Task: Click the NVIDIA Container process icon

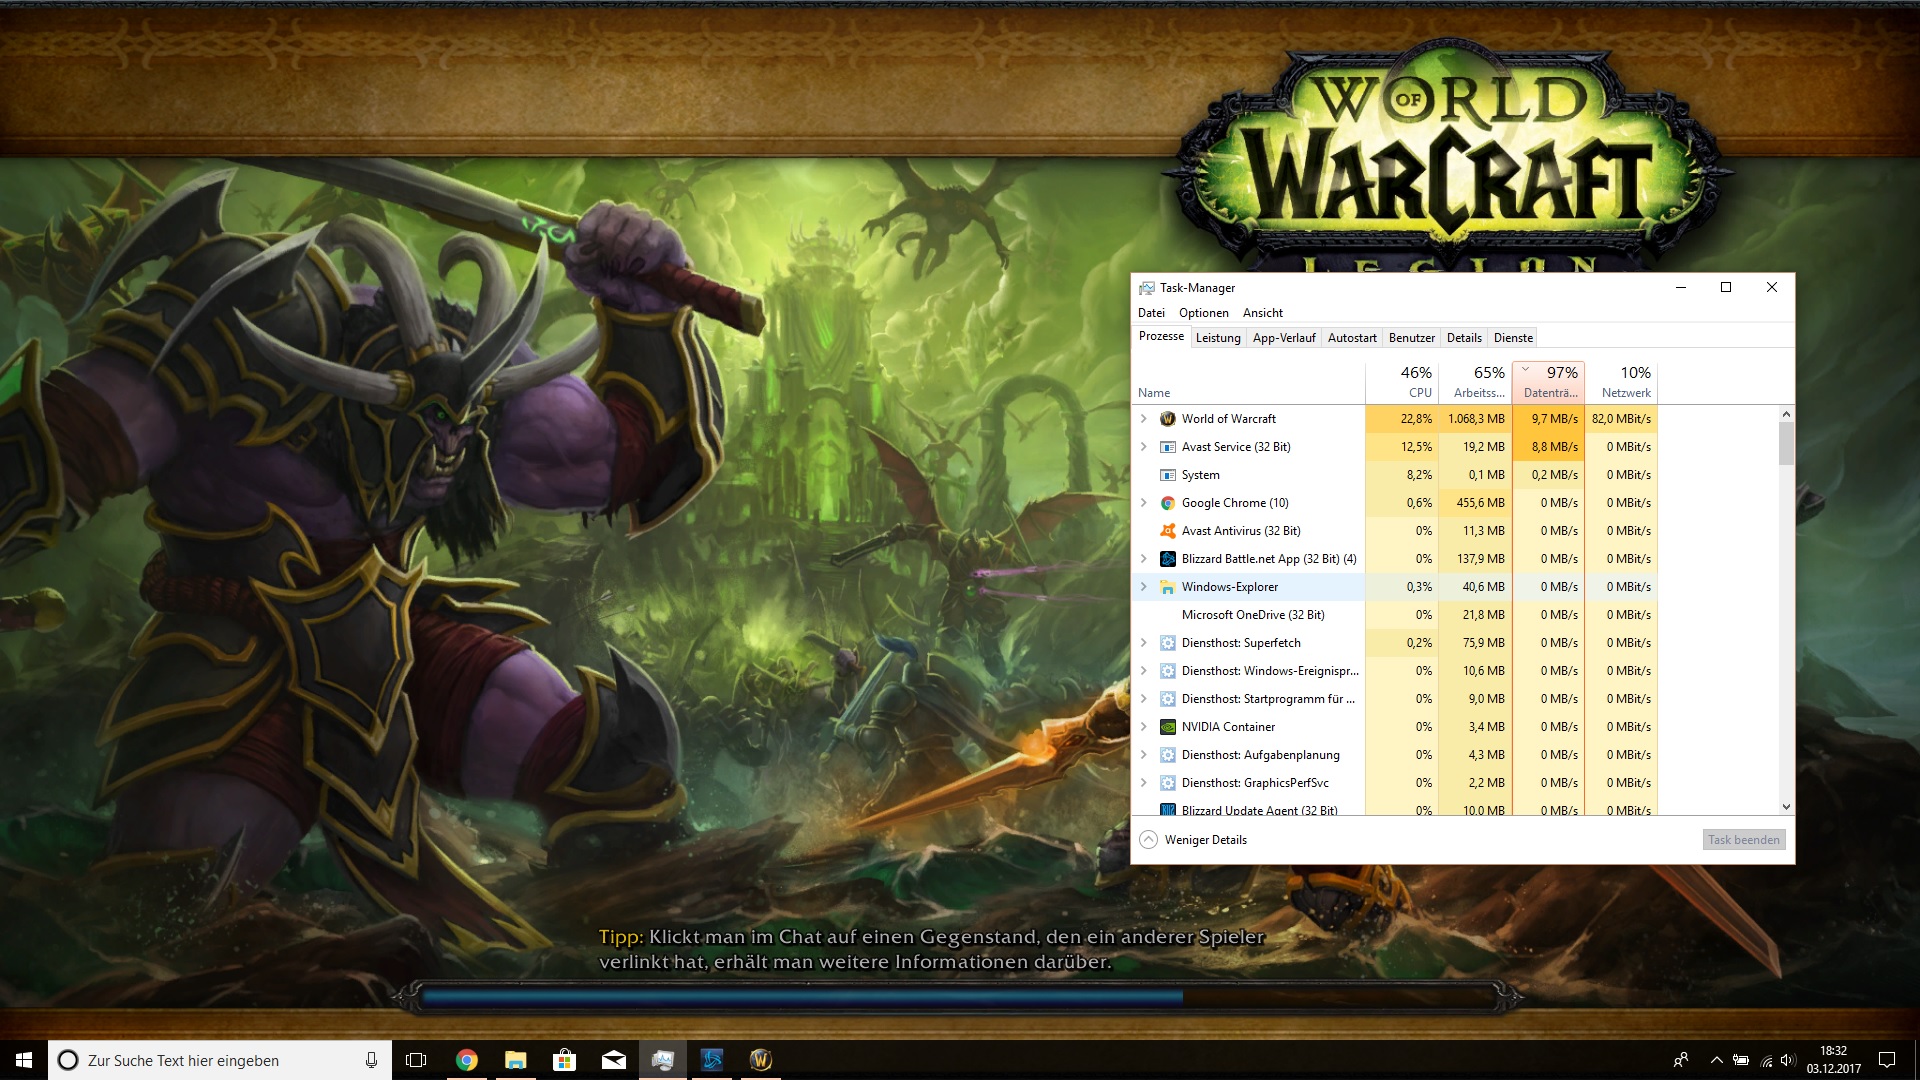Action: [x=1167, y=727]
